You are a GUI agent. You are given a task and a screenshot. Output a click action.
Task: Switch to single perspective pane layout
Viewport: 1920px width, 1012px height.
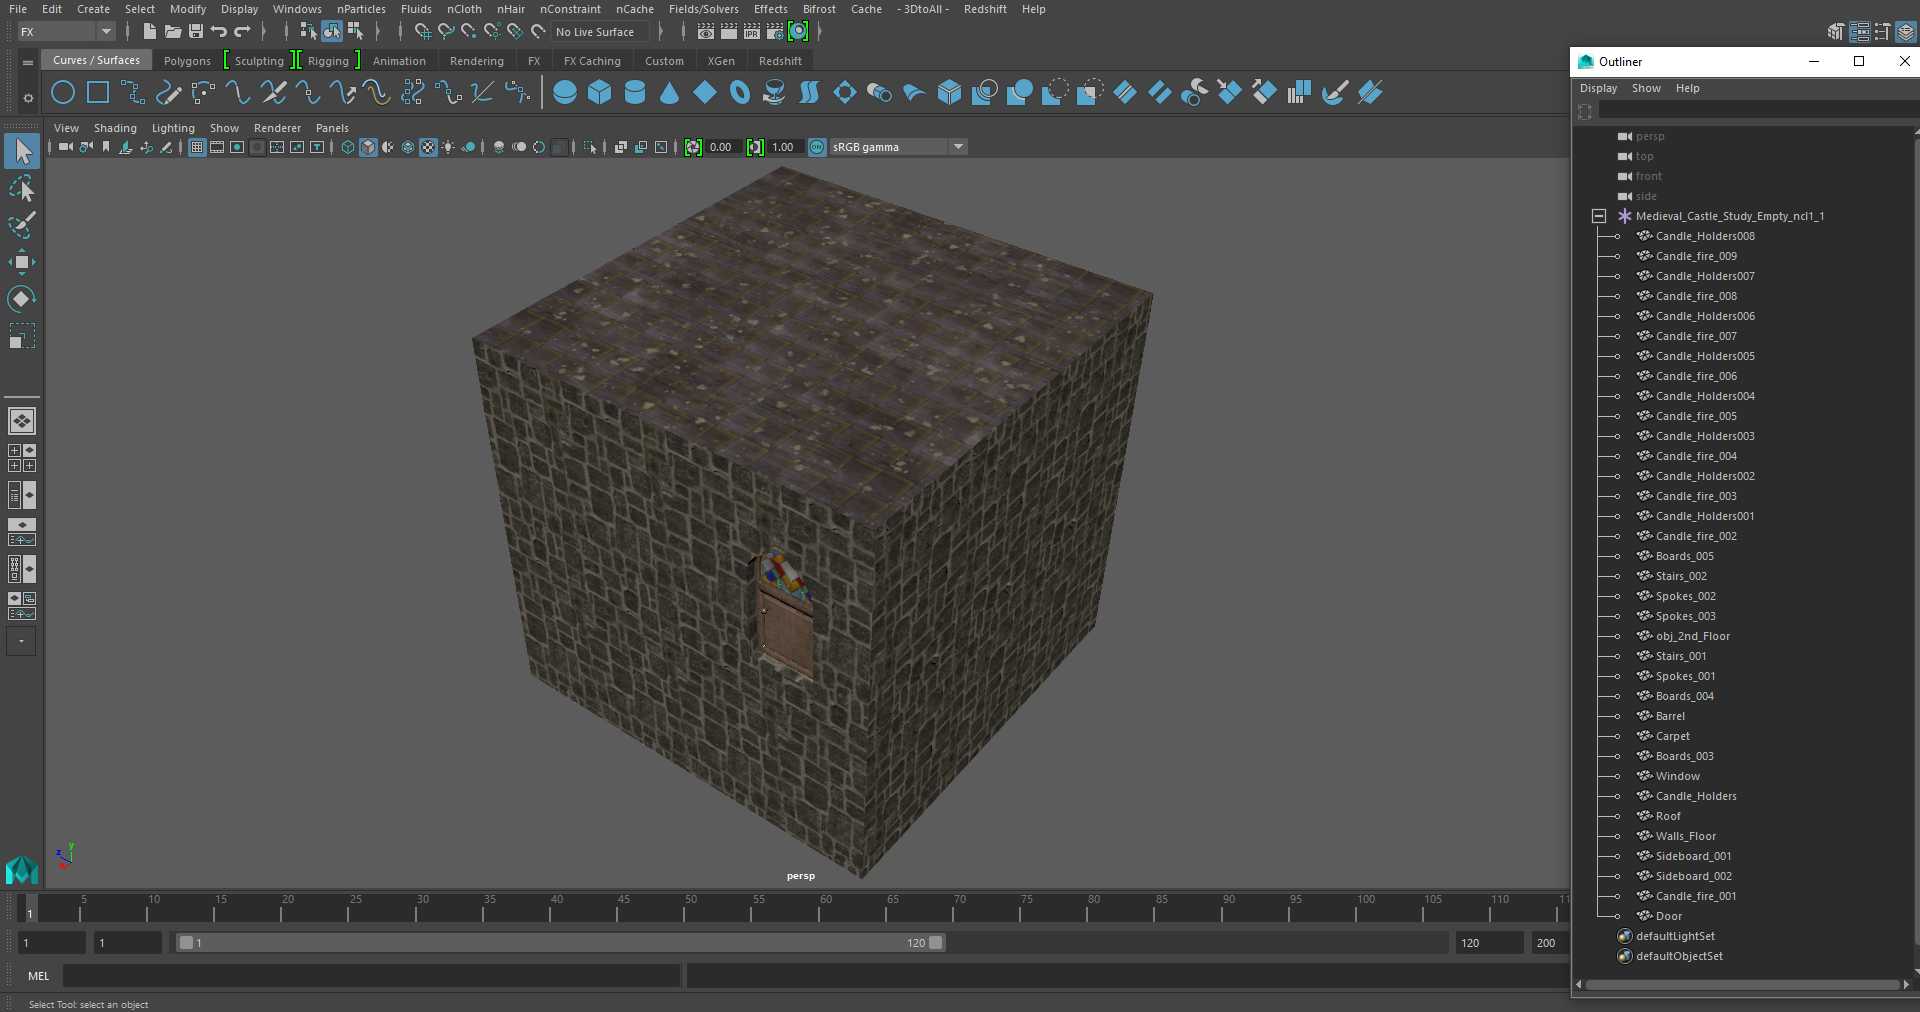pos(22,421)
